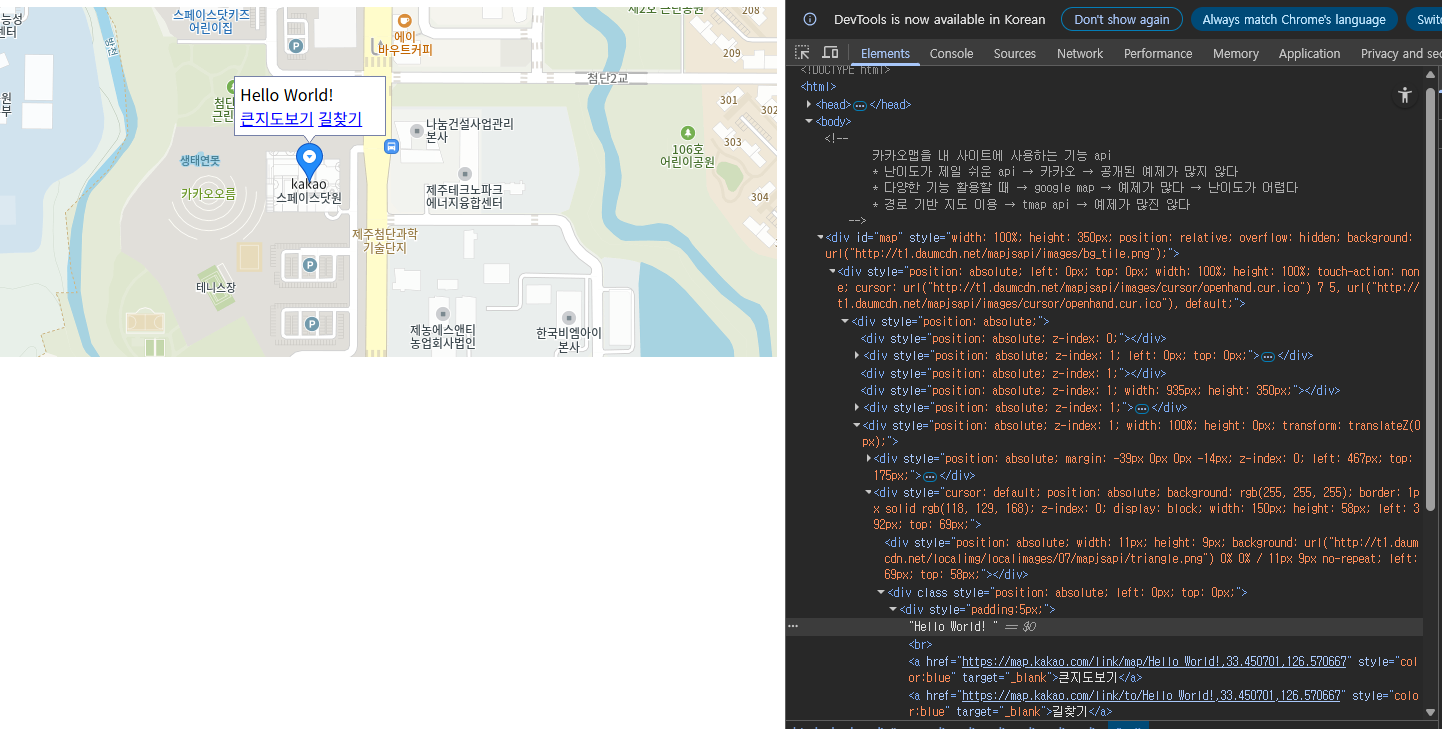Select the triangle.png div row
This screenshot has height=729, width=1442.
[x=1152, y=559]
